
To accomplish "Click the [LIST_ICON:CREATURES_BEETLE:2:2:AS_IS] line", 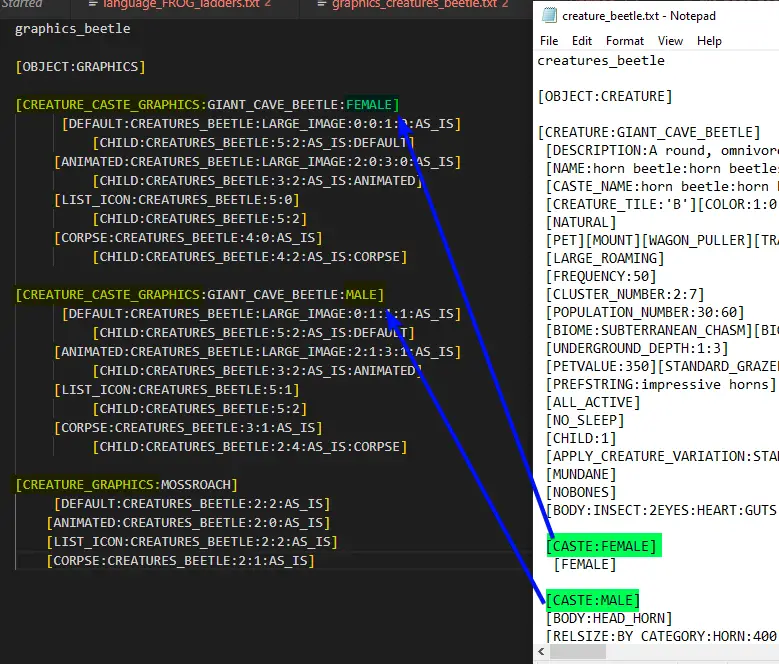I will click(x=192, y=541).
